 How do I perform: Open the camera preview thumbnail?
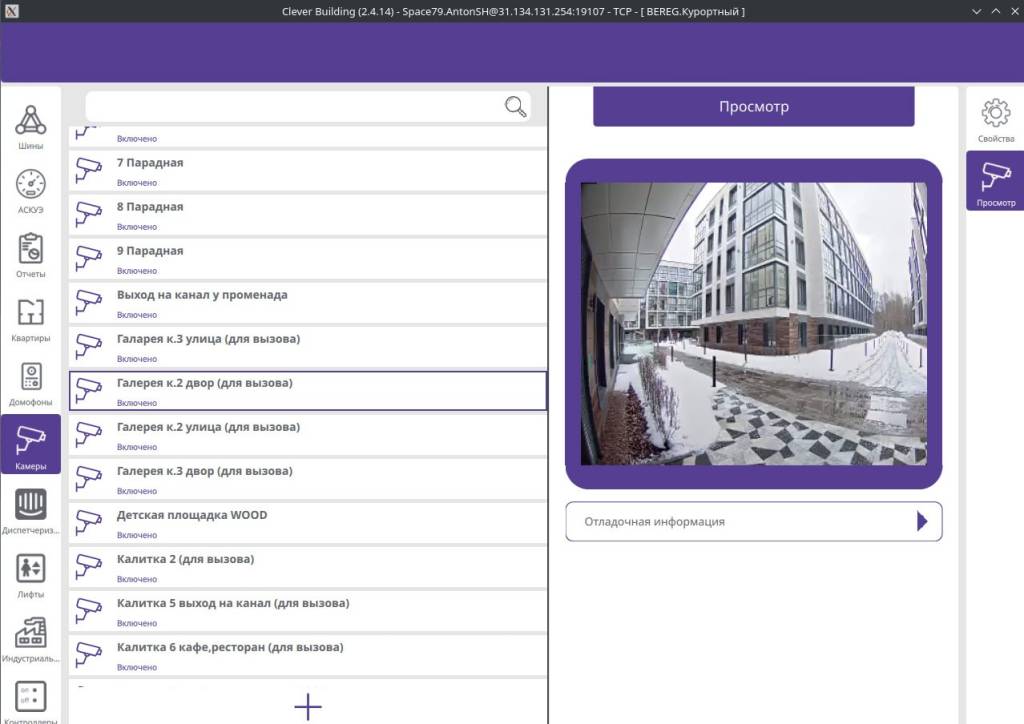[x=753, y=322]
